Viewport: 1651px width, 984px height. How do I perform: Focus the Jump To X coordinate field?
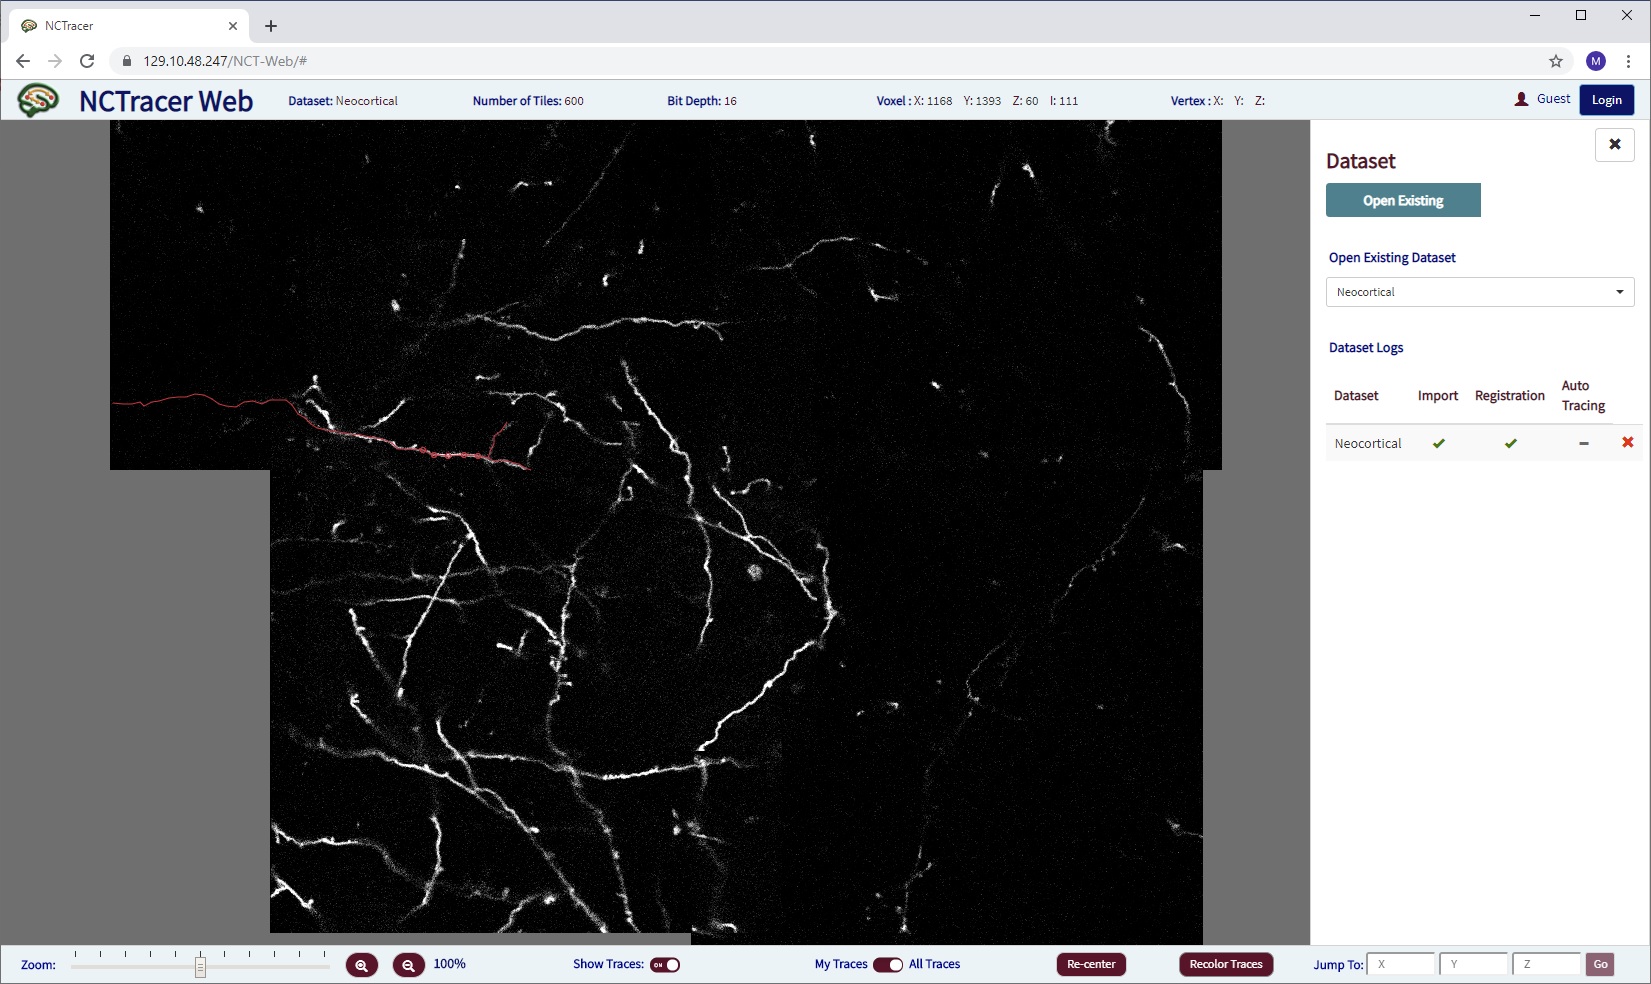point(1400,964)
